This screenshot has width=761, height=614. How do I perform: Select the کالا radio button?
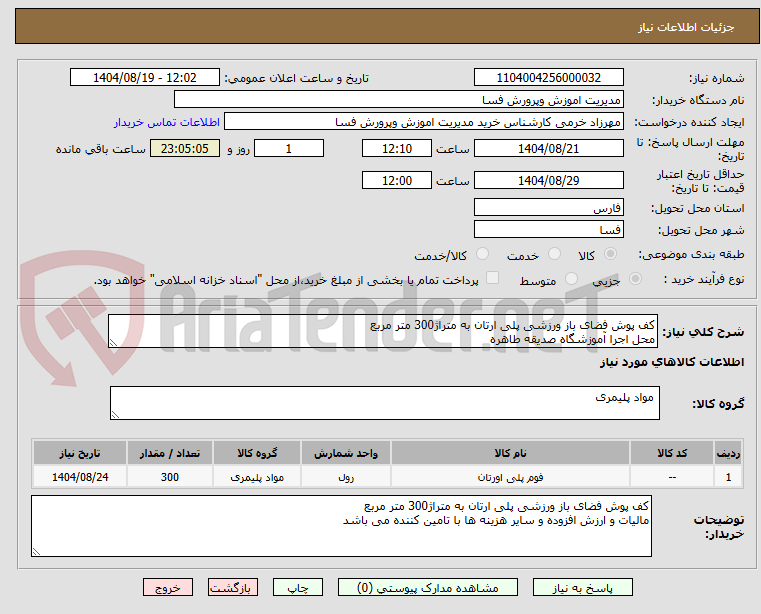[x=611, y=253]
